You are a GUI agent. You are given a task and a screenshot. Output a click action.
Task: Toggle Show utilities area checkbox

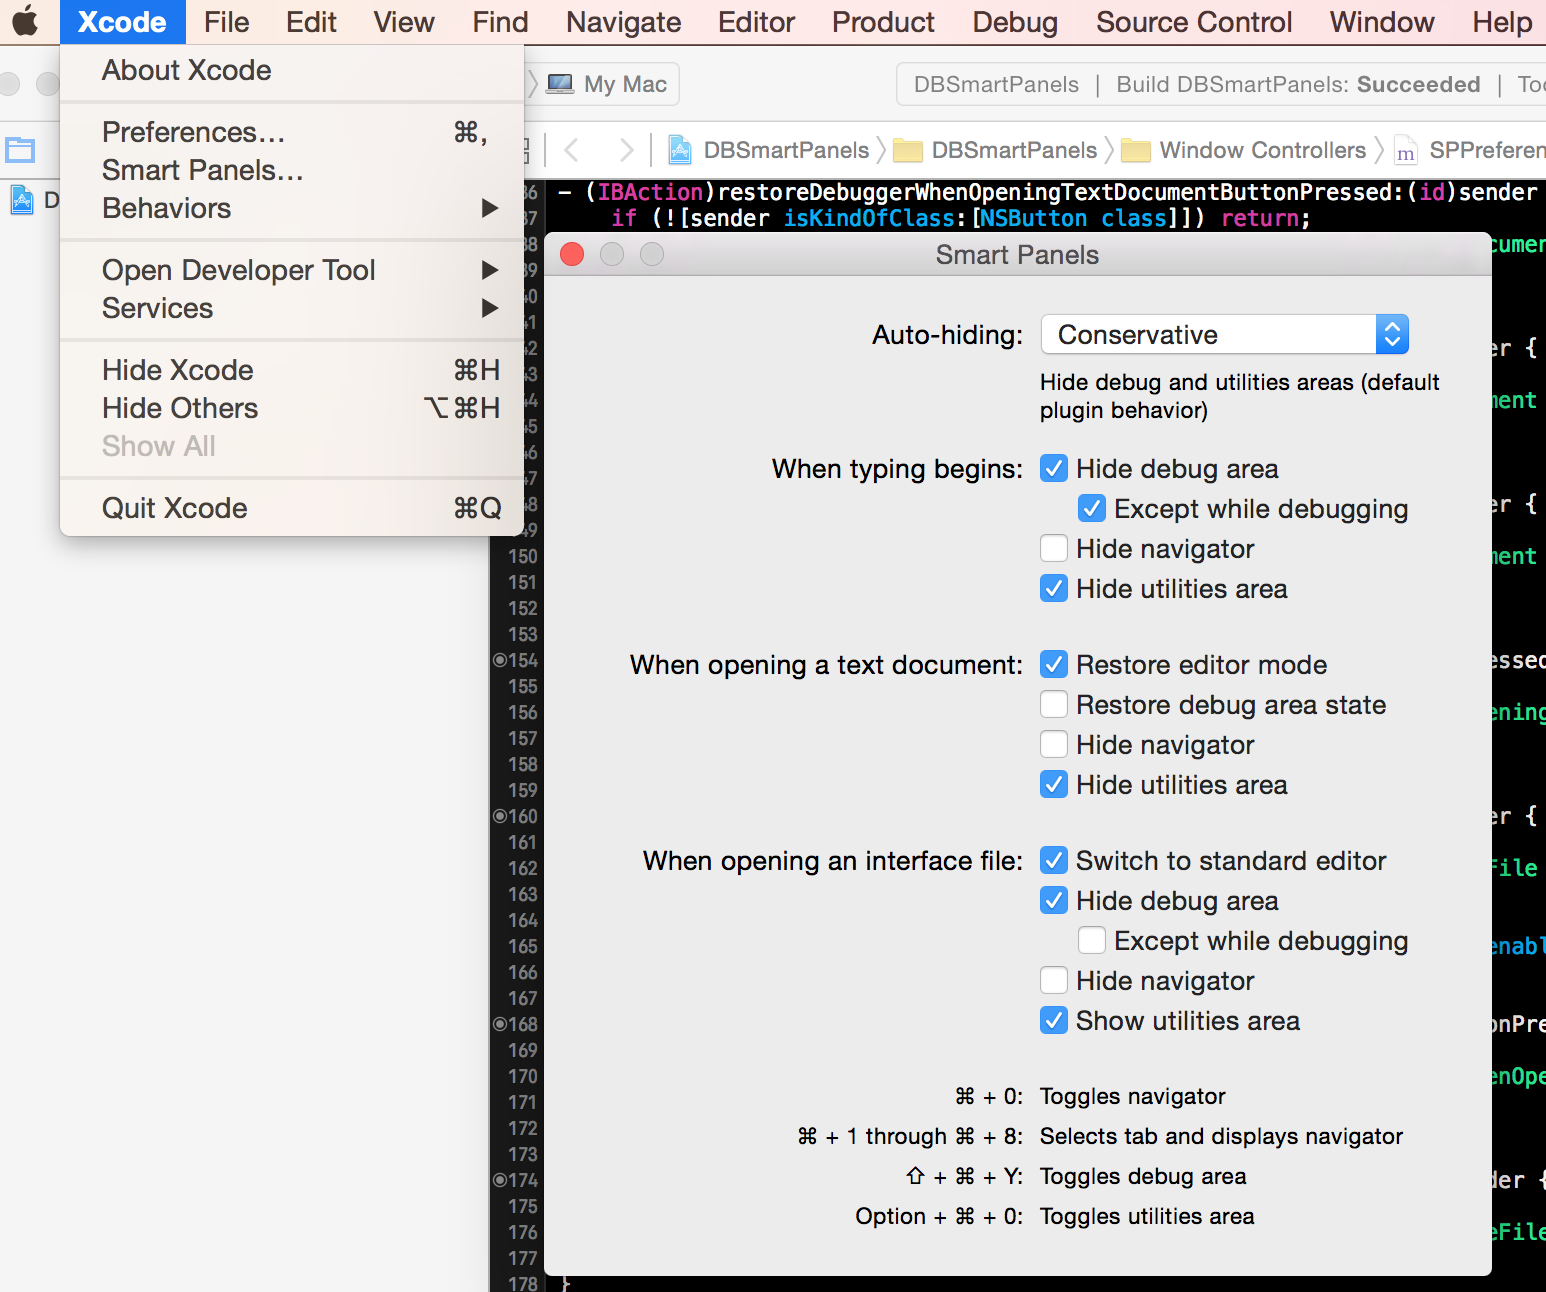(1054, 1020)
